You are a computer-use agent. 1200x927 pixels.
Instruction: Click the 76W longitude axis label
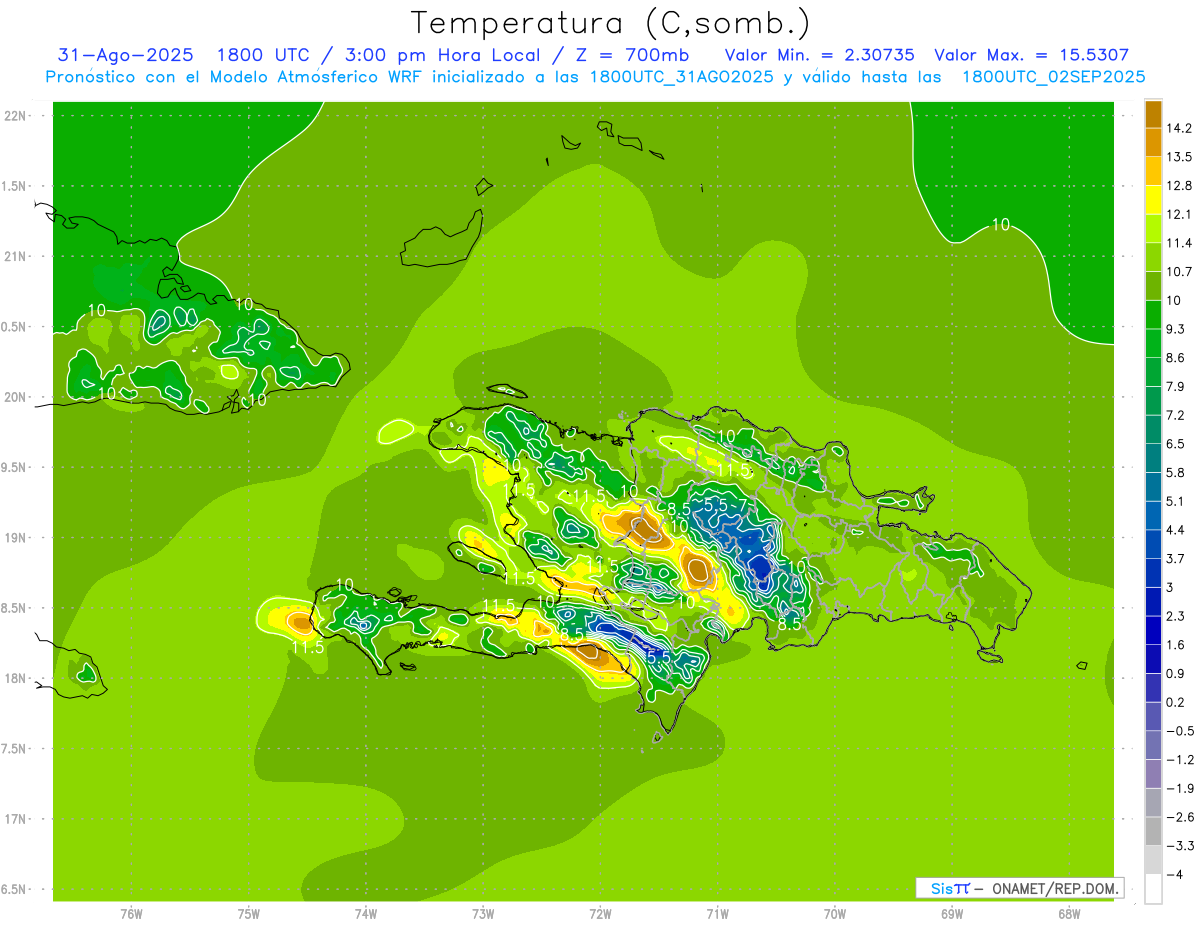(x=131, y=913)
